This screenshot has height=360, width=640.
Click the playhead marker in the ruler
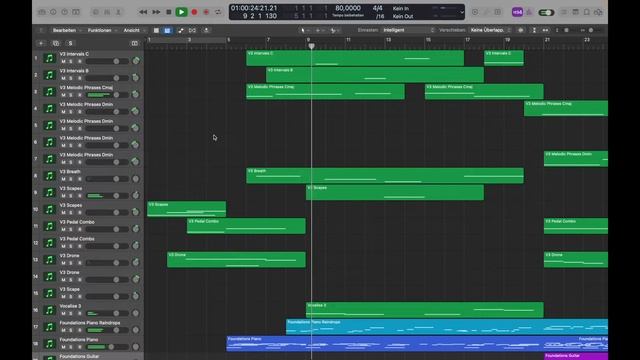click(x=311, y=46)
